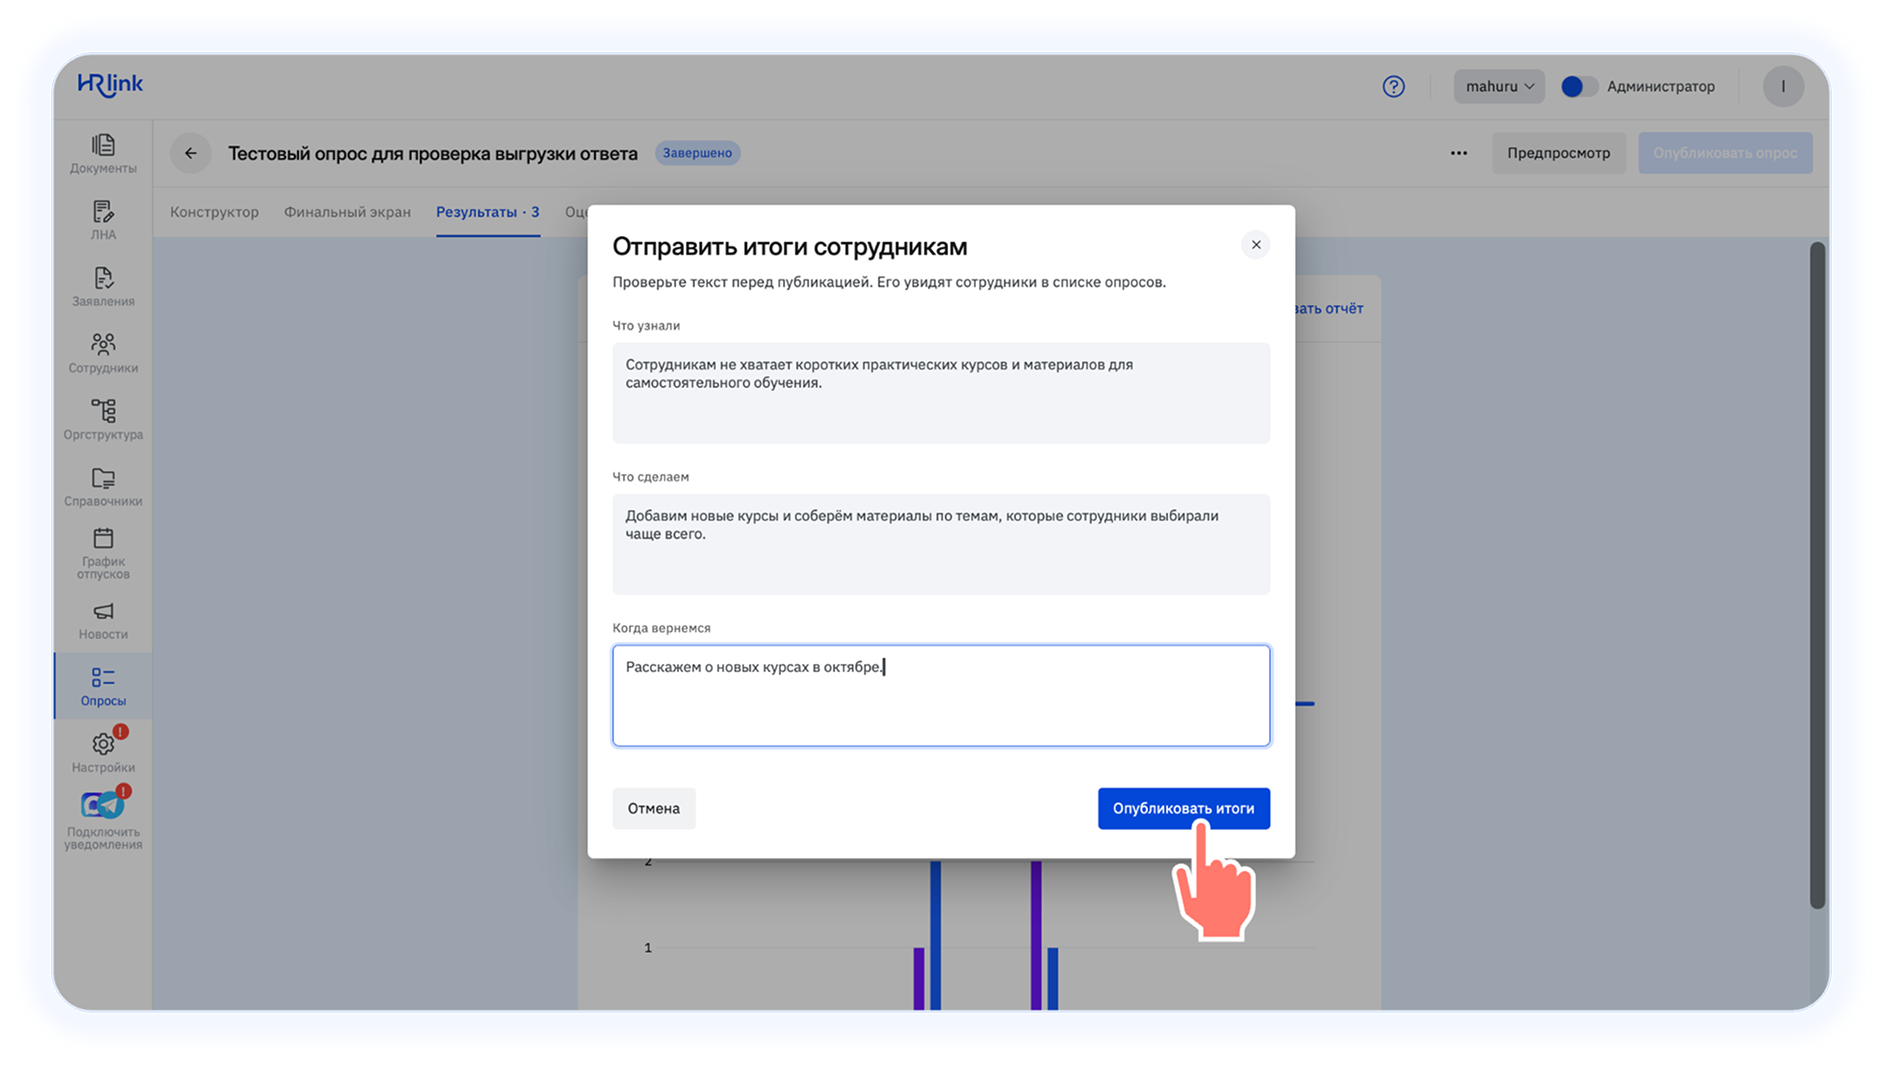Click the Завершено status badge
Screen dimensions: 1884x1065
click(x=697, y=153)
